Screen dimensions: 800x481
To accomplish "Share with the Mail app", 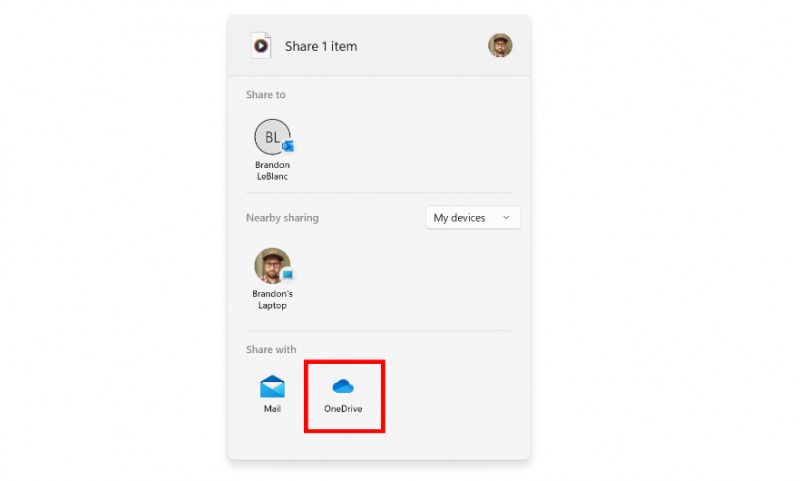I will [x=272, y=394].
